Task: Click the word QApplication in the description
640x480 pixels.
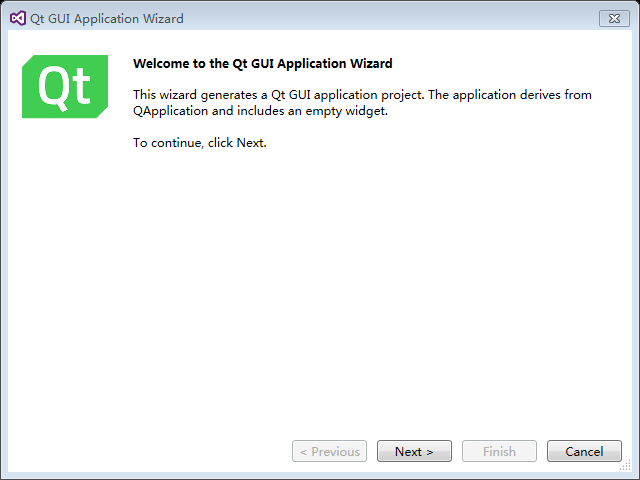Action: click(171, 111)
